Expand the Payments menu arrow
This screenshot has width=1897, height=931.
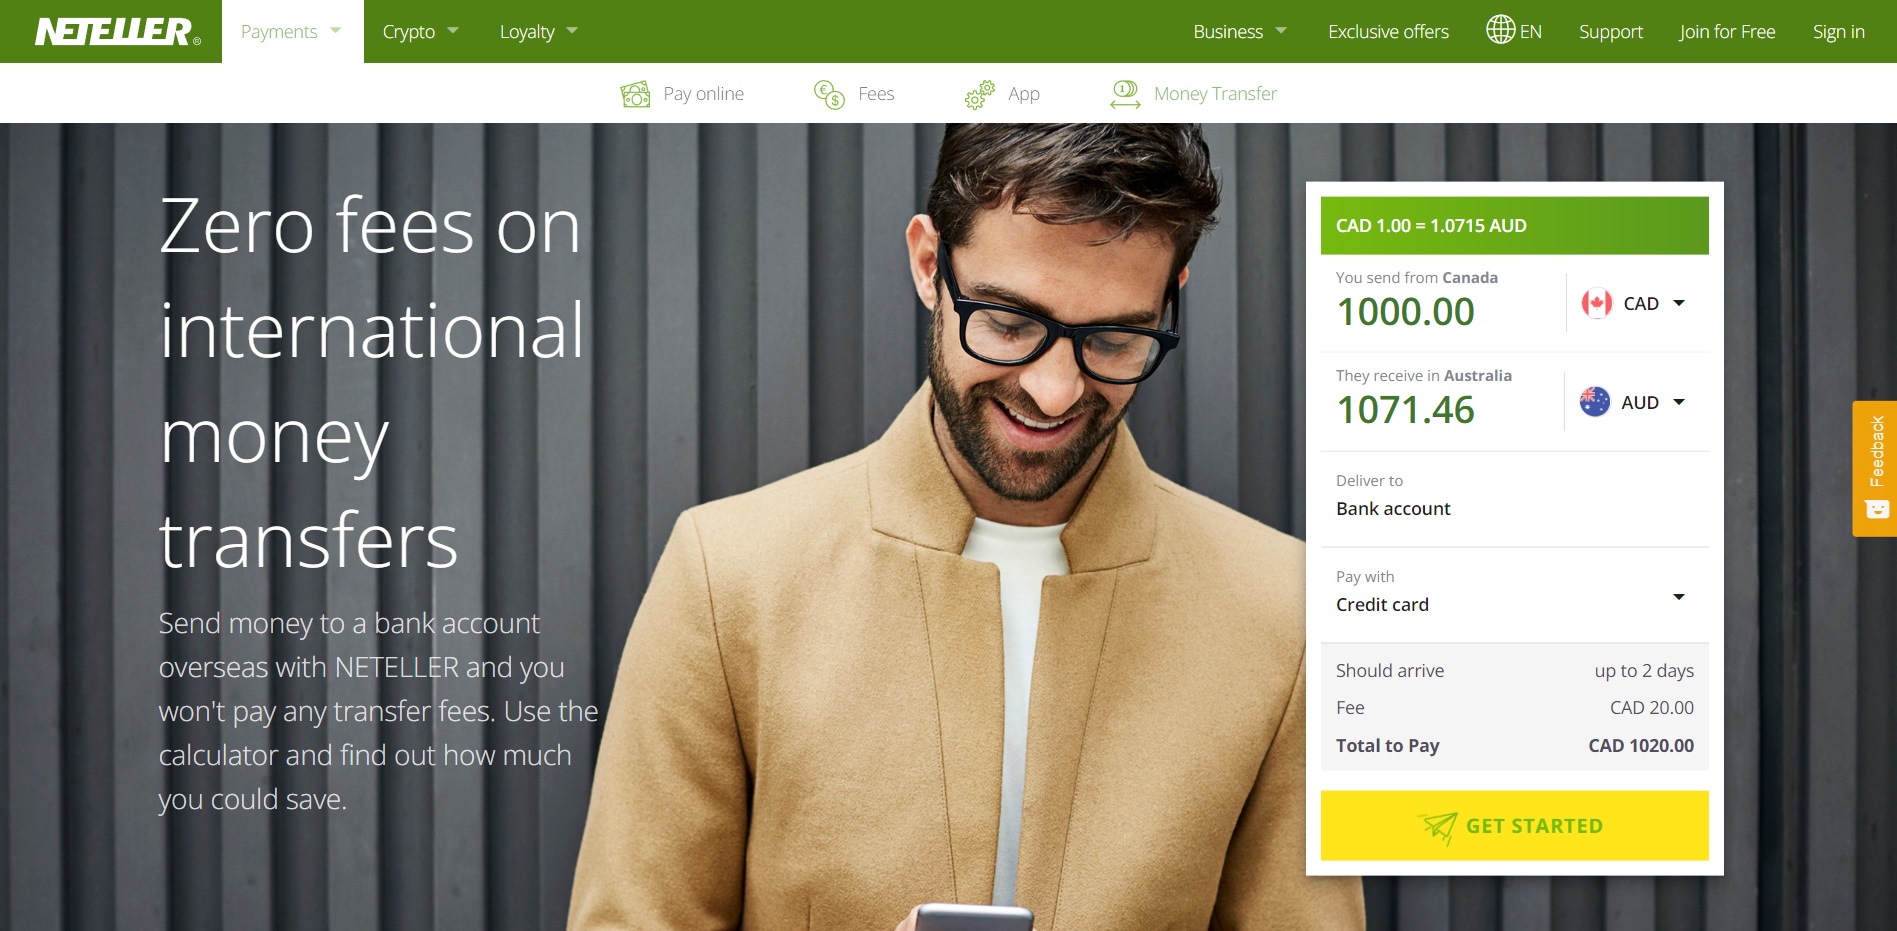coord(336,30)
